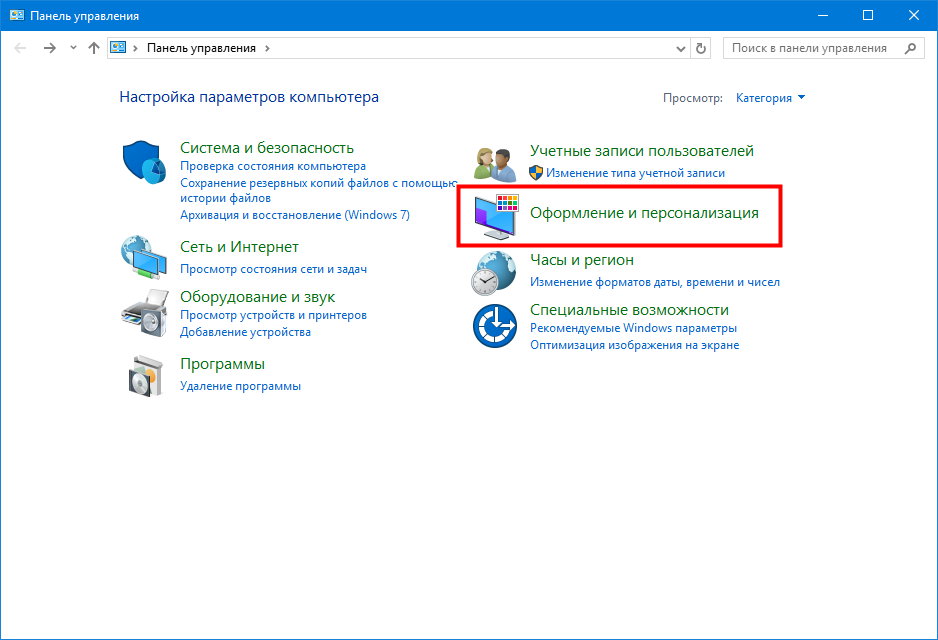The width and height of the screenshot is (938, 640).
Task: Expand chevron after Панель управления breadcrumb
Action: click(267, 48)
